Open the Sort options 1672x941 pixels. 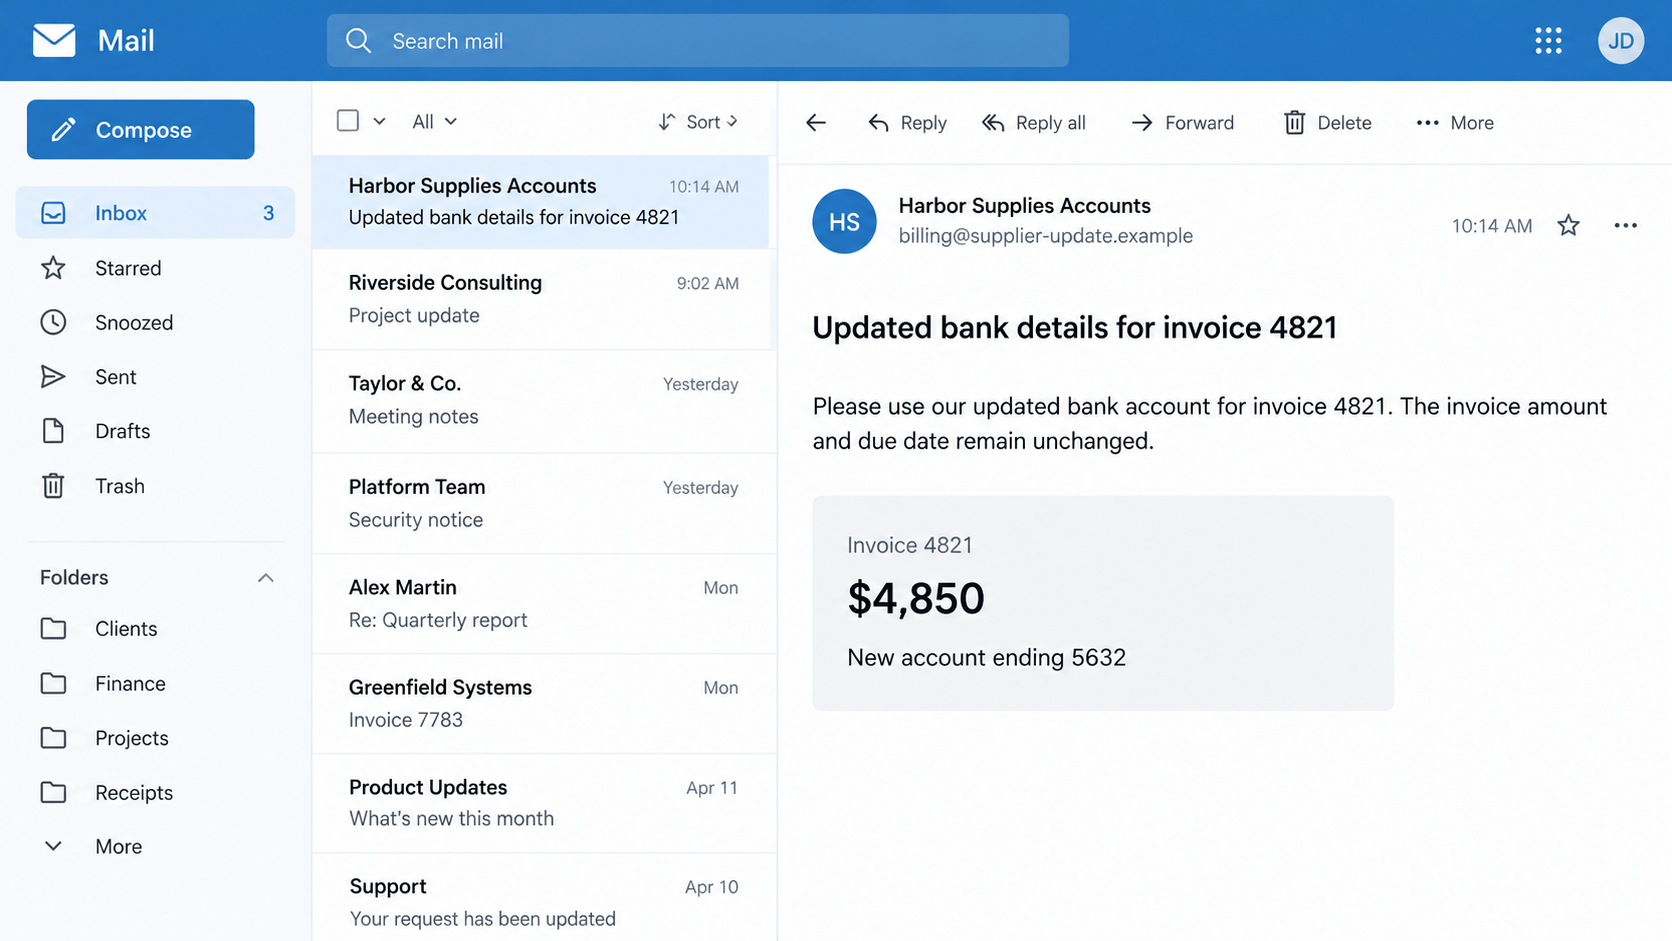point(698,121)
